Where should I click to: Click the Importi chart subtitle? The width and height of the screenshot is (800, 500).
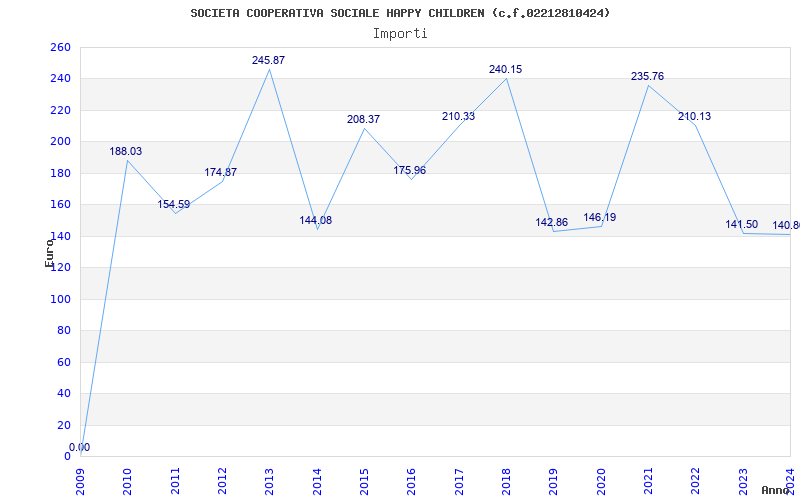(x=400, y=33)
